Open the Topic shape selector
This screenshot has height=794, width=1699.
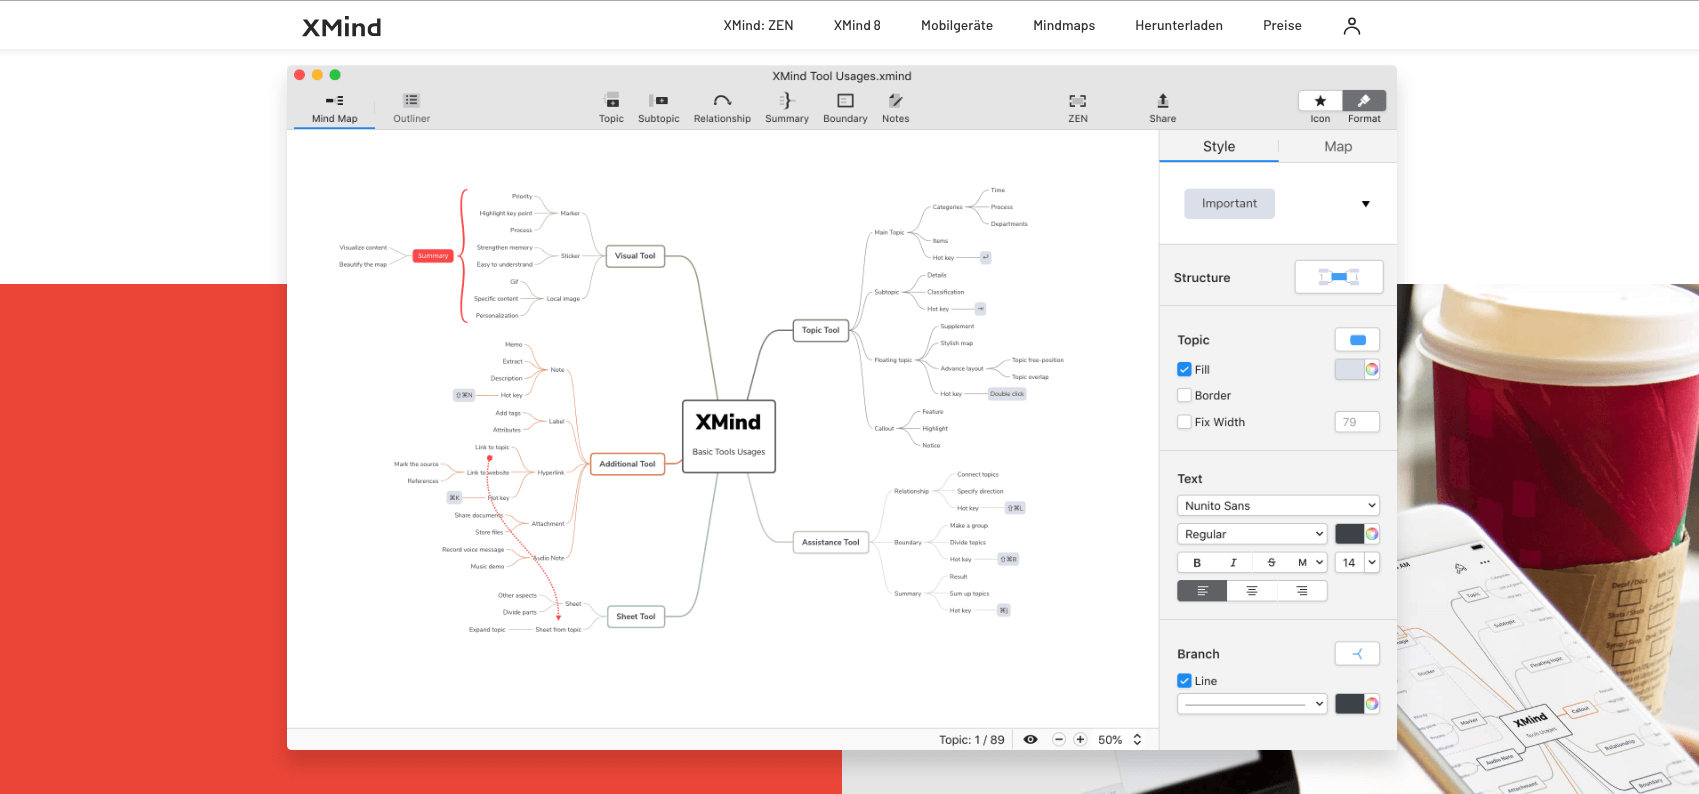[1357, 340]
